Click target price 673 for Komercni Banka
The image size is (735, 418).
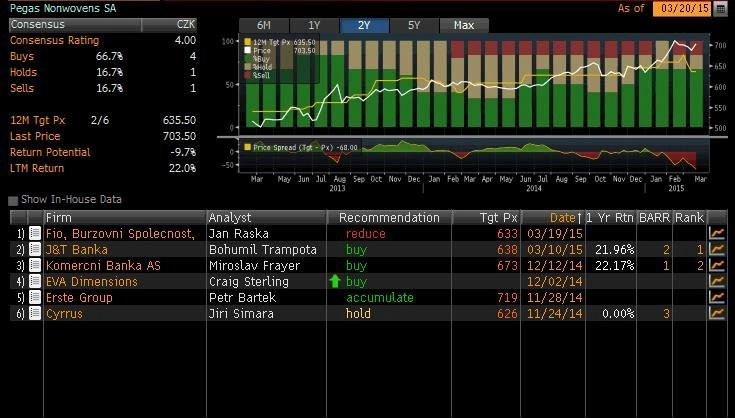(507, 265)
